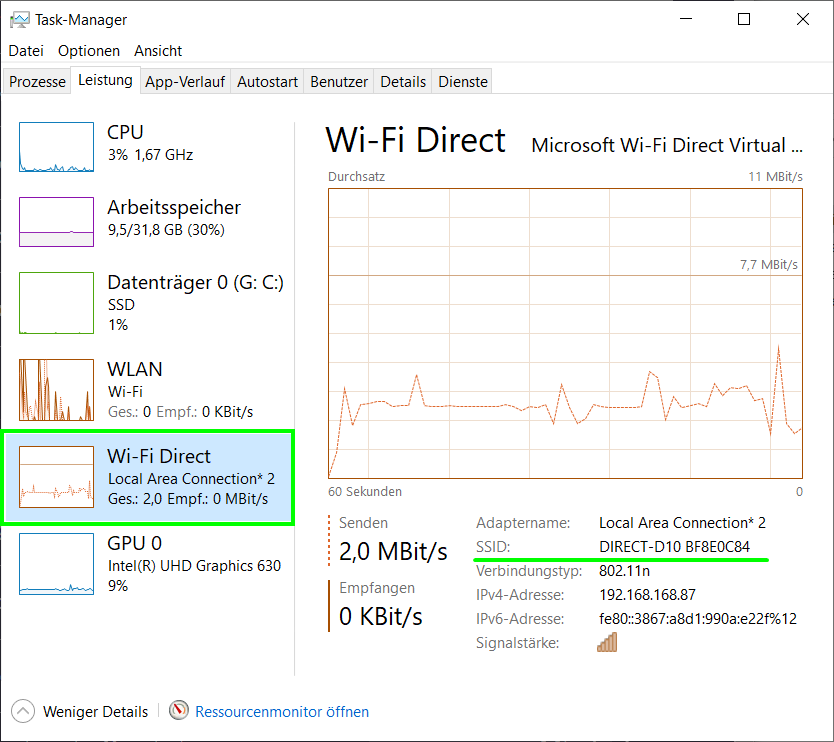Click the WLAN throughput mini graph
Screen dimensions: 834x742
[56, 390]
